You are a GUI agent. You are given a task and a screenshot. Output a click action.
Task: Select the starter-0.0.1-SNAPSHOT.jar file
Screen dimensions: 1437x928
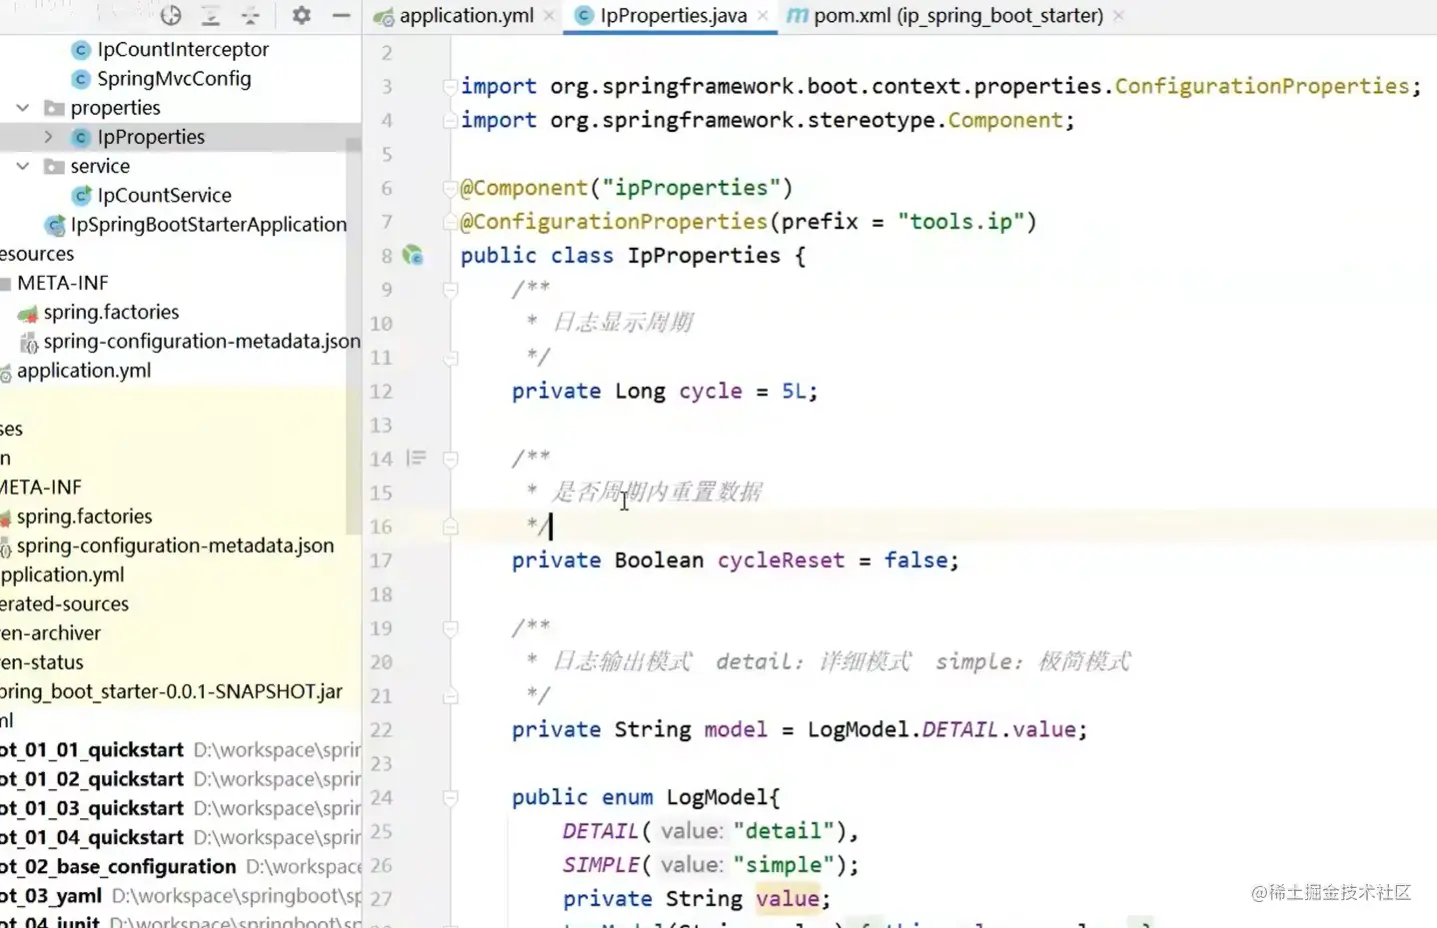[172, 691]
